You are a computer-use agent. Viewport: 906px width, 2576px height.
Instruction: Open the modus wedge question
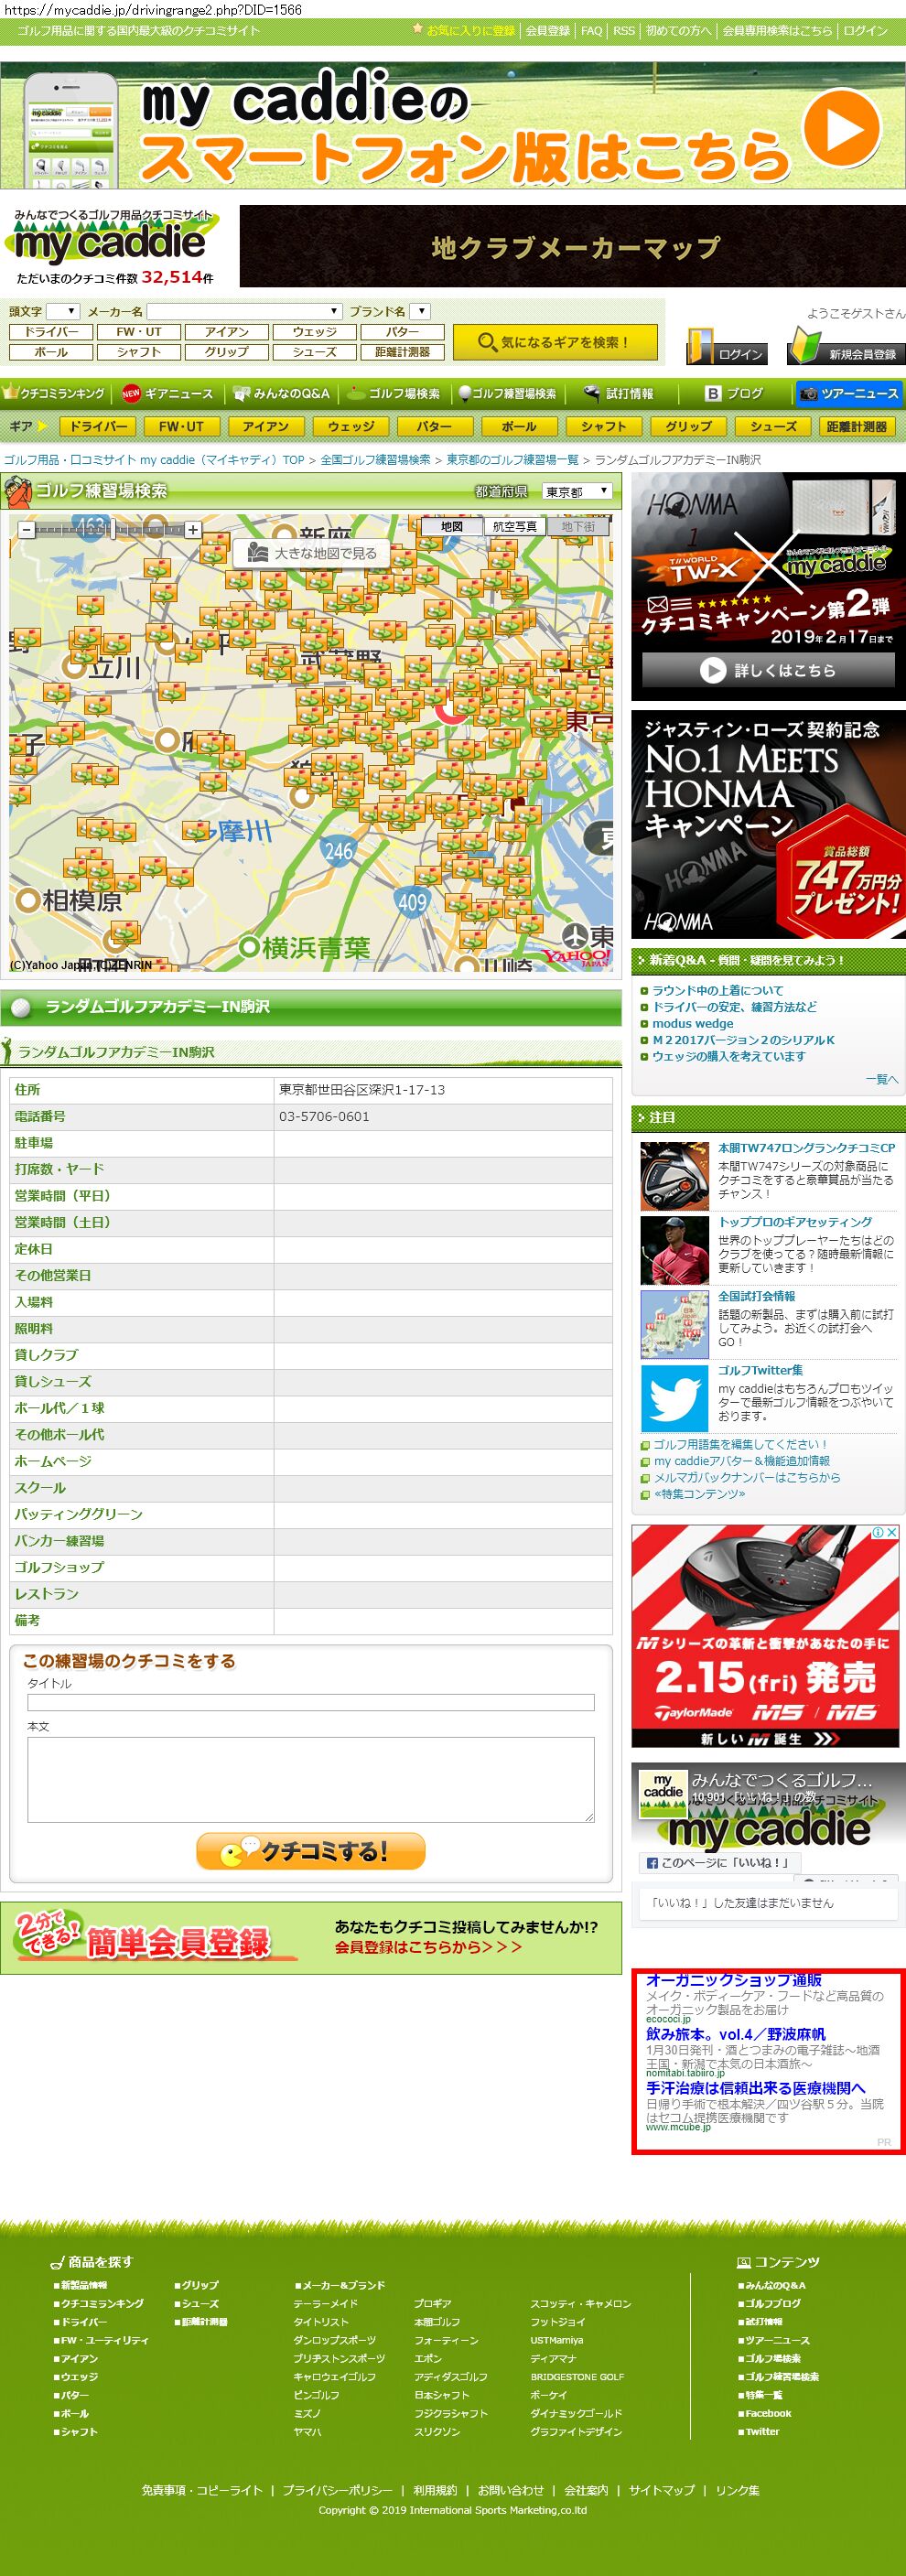coord(693,1023)
